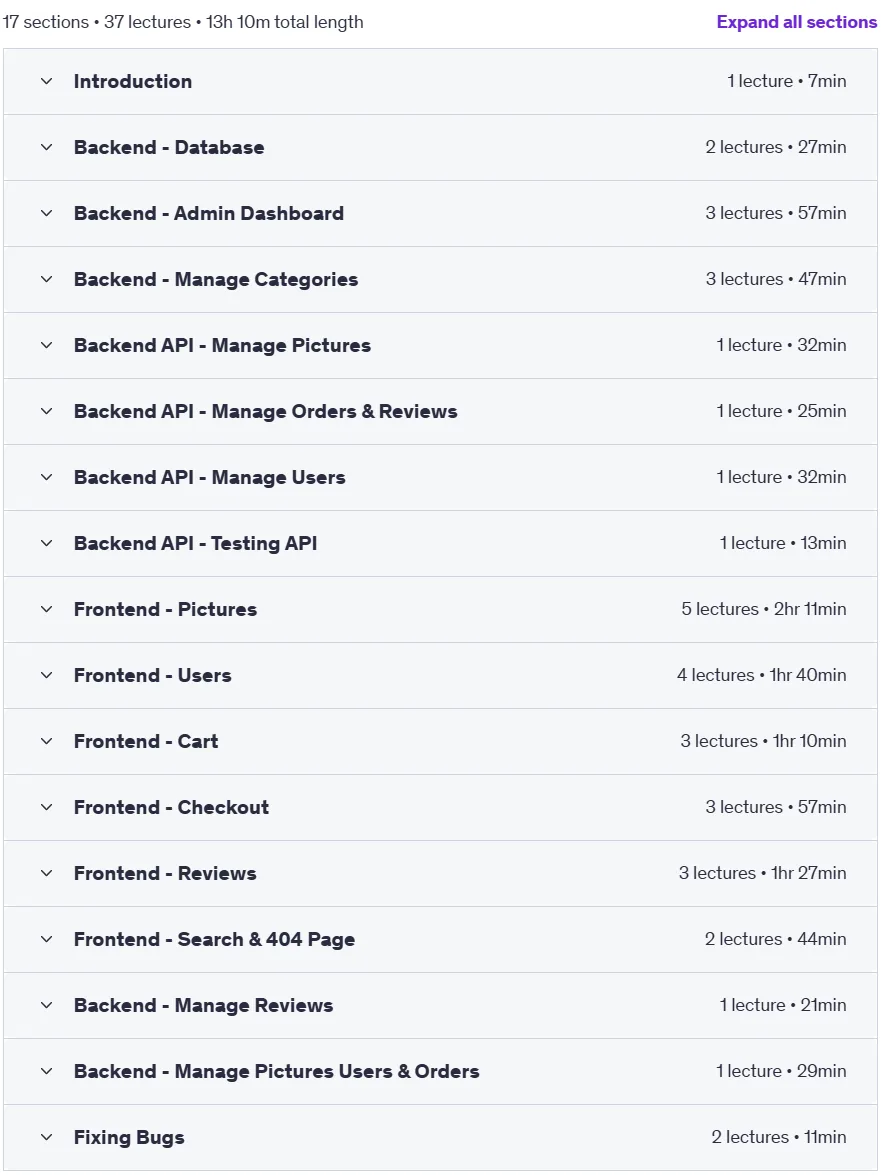
Task: Click the 4 lectures 1hr 40min label
Action: pos(761,674)
